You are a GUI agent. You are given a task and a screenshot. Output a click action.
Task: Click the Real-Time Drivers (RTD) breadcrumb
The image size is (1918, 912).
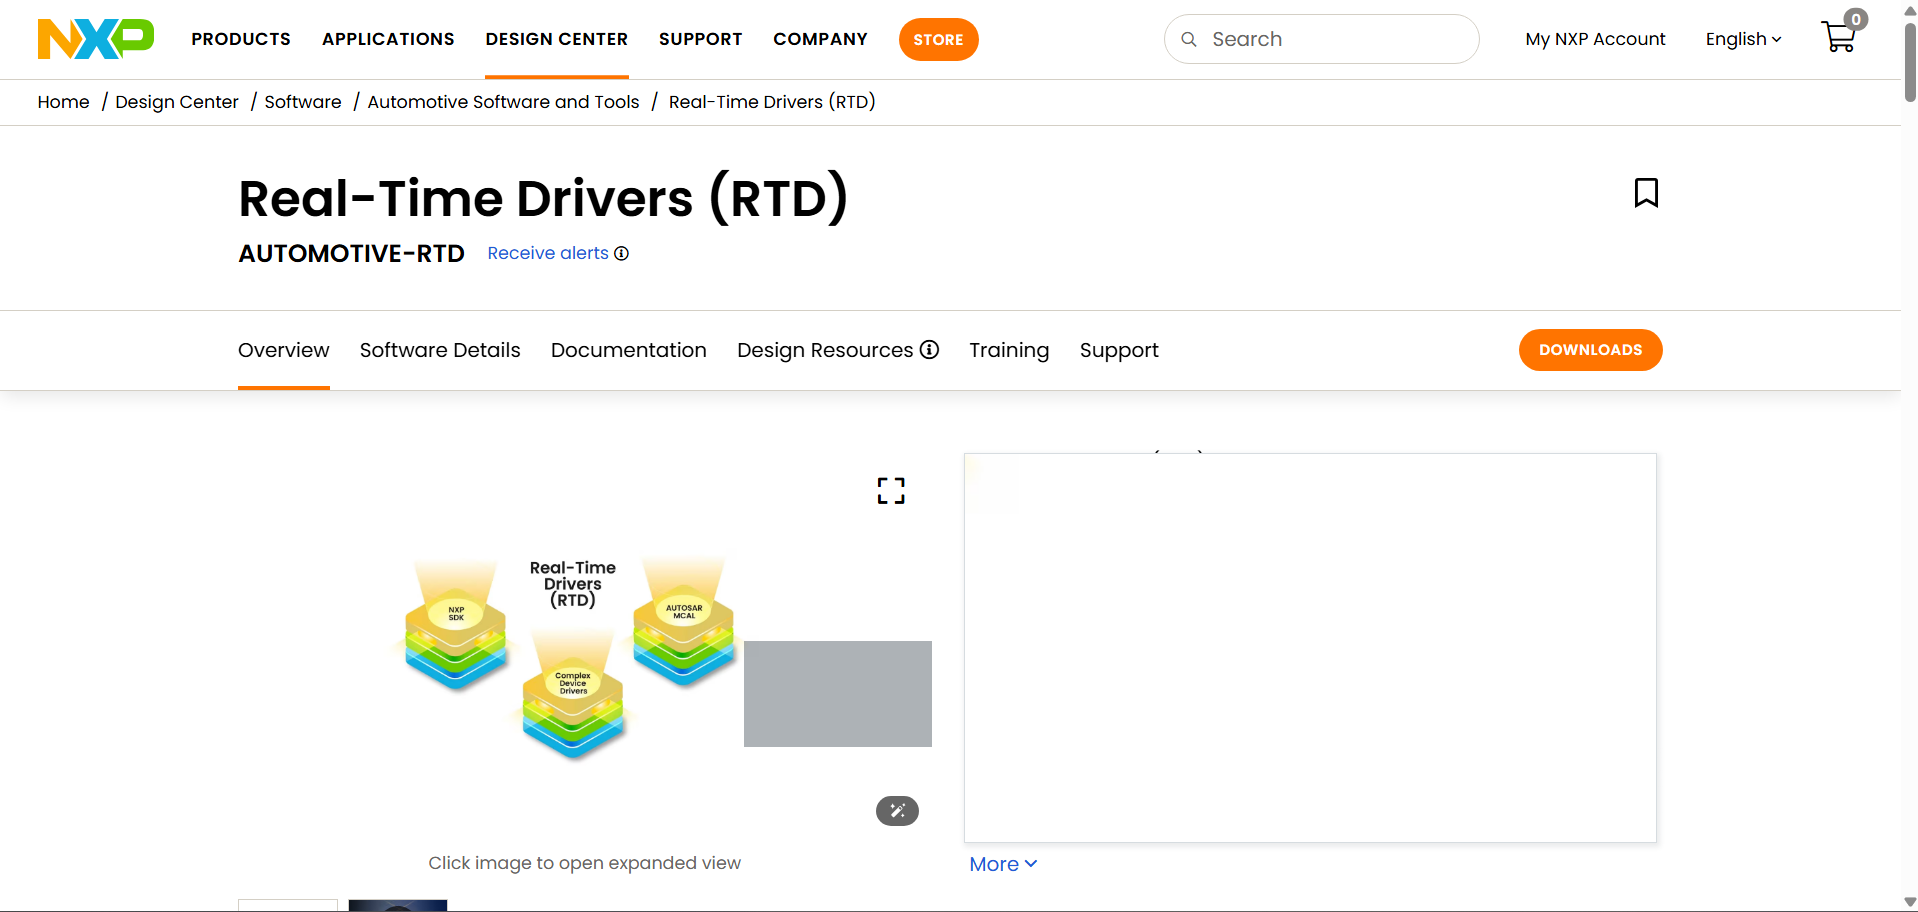point(772,102)
